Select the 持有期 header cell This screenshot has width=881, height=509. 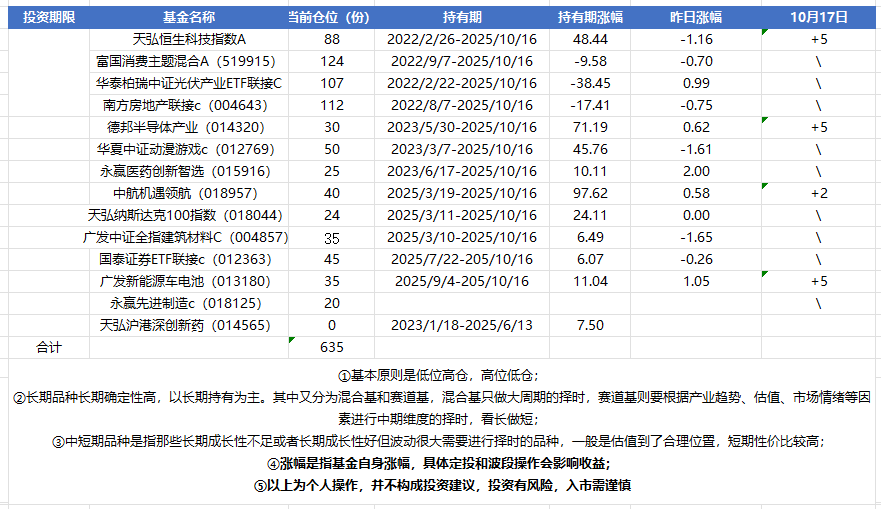point(462,17)
